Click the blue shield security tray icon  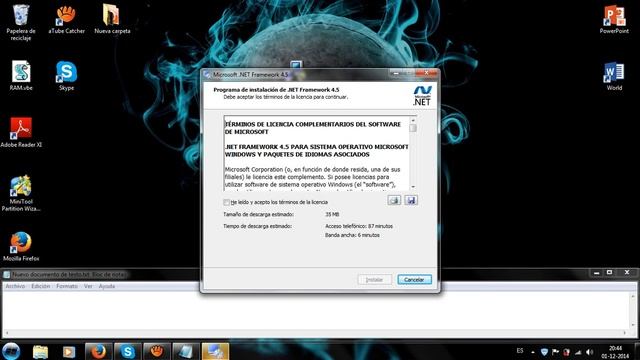(x=544, y=352)
